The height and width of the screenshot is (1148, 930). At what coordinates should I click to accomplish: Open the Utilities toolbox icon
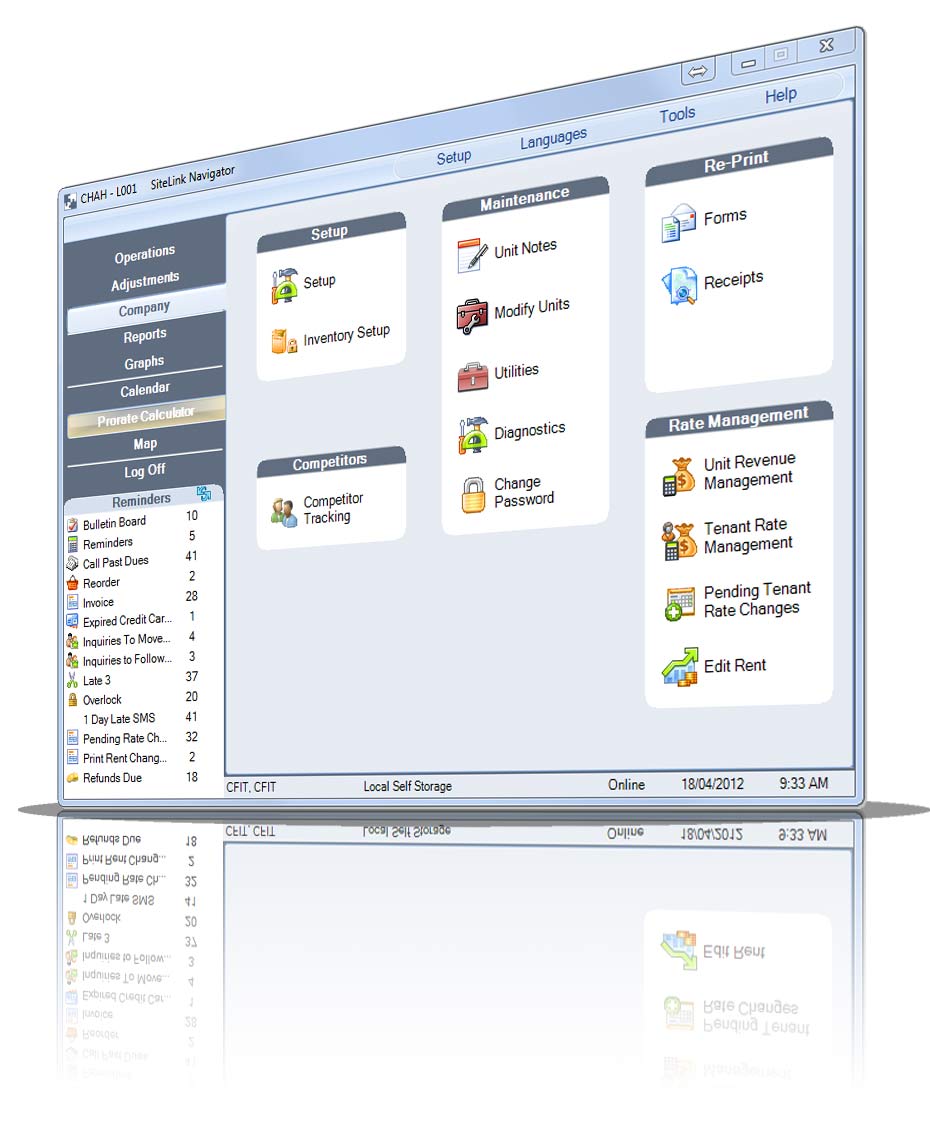(472, 376)
